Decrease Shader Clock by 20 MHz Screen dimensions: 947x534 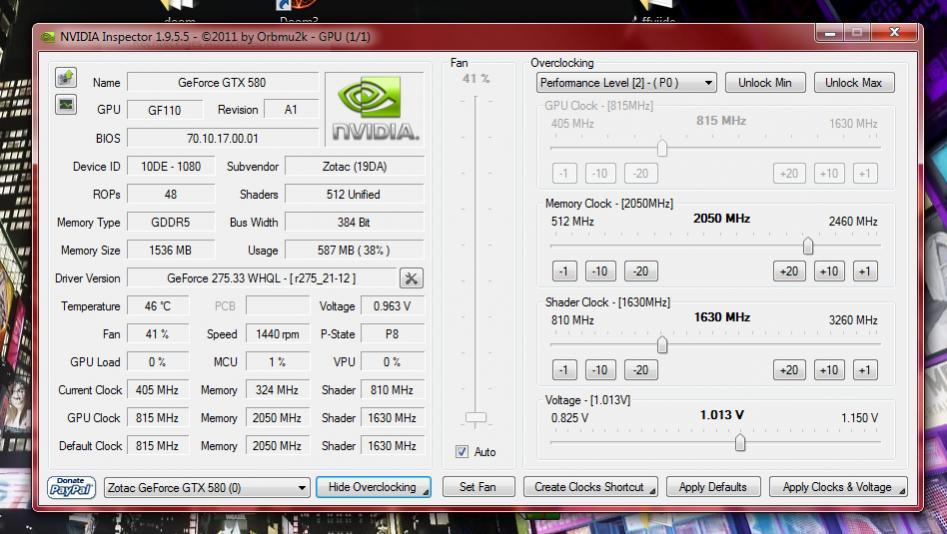(x=641, y=370)
